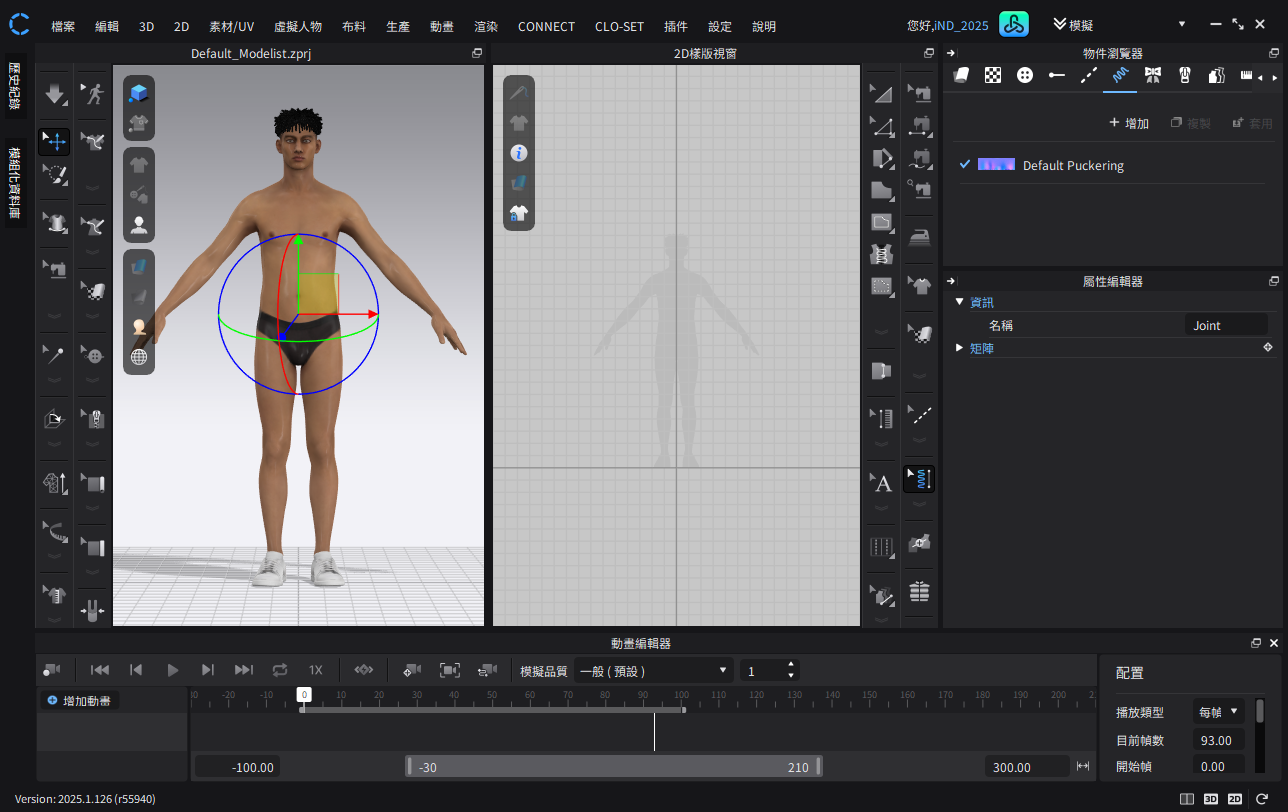Increase the simulation quality stepper value
This screenshot has width=1288, height=812.
791,664
